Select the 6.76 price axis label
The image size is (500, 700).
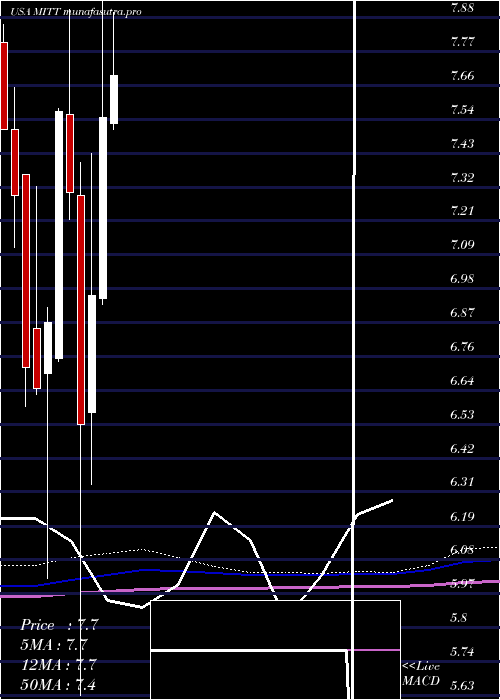click(x=462, y=347)
